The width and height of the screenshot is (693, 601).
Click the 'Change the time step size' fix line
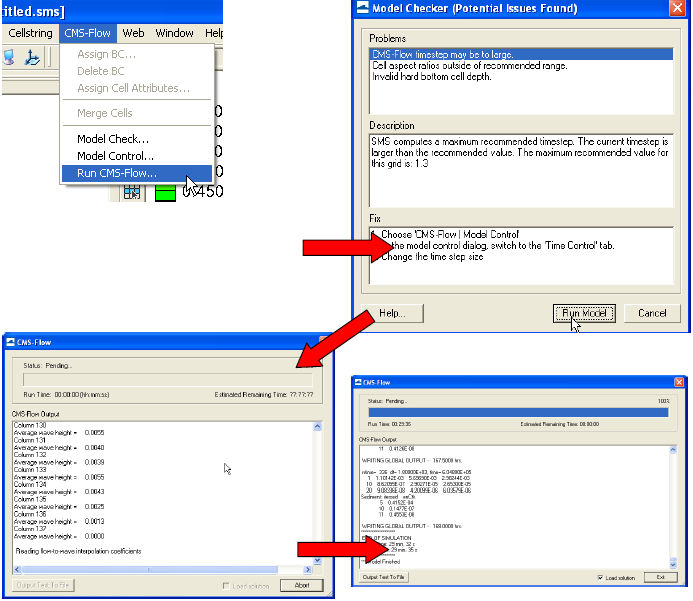coord(432,257)
